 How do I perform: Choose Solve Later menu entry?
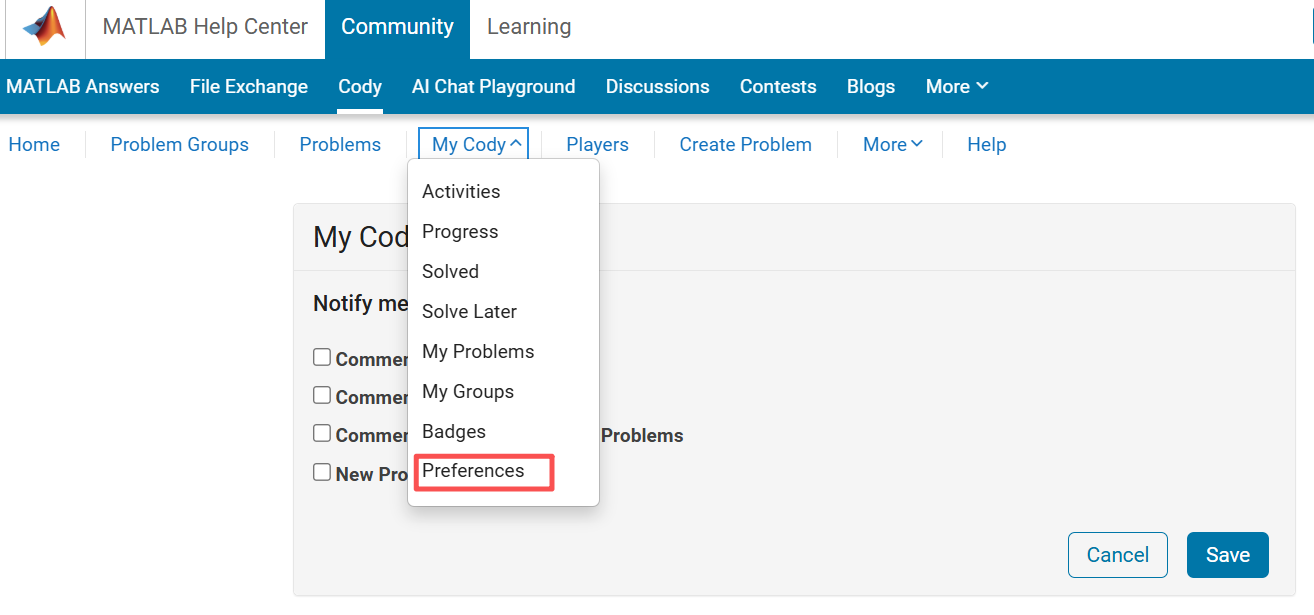pyautogui.click(x=469, y=312)
